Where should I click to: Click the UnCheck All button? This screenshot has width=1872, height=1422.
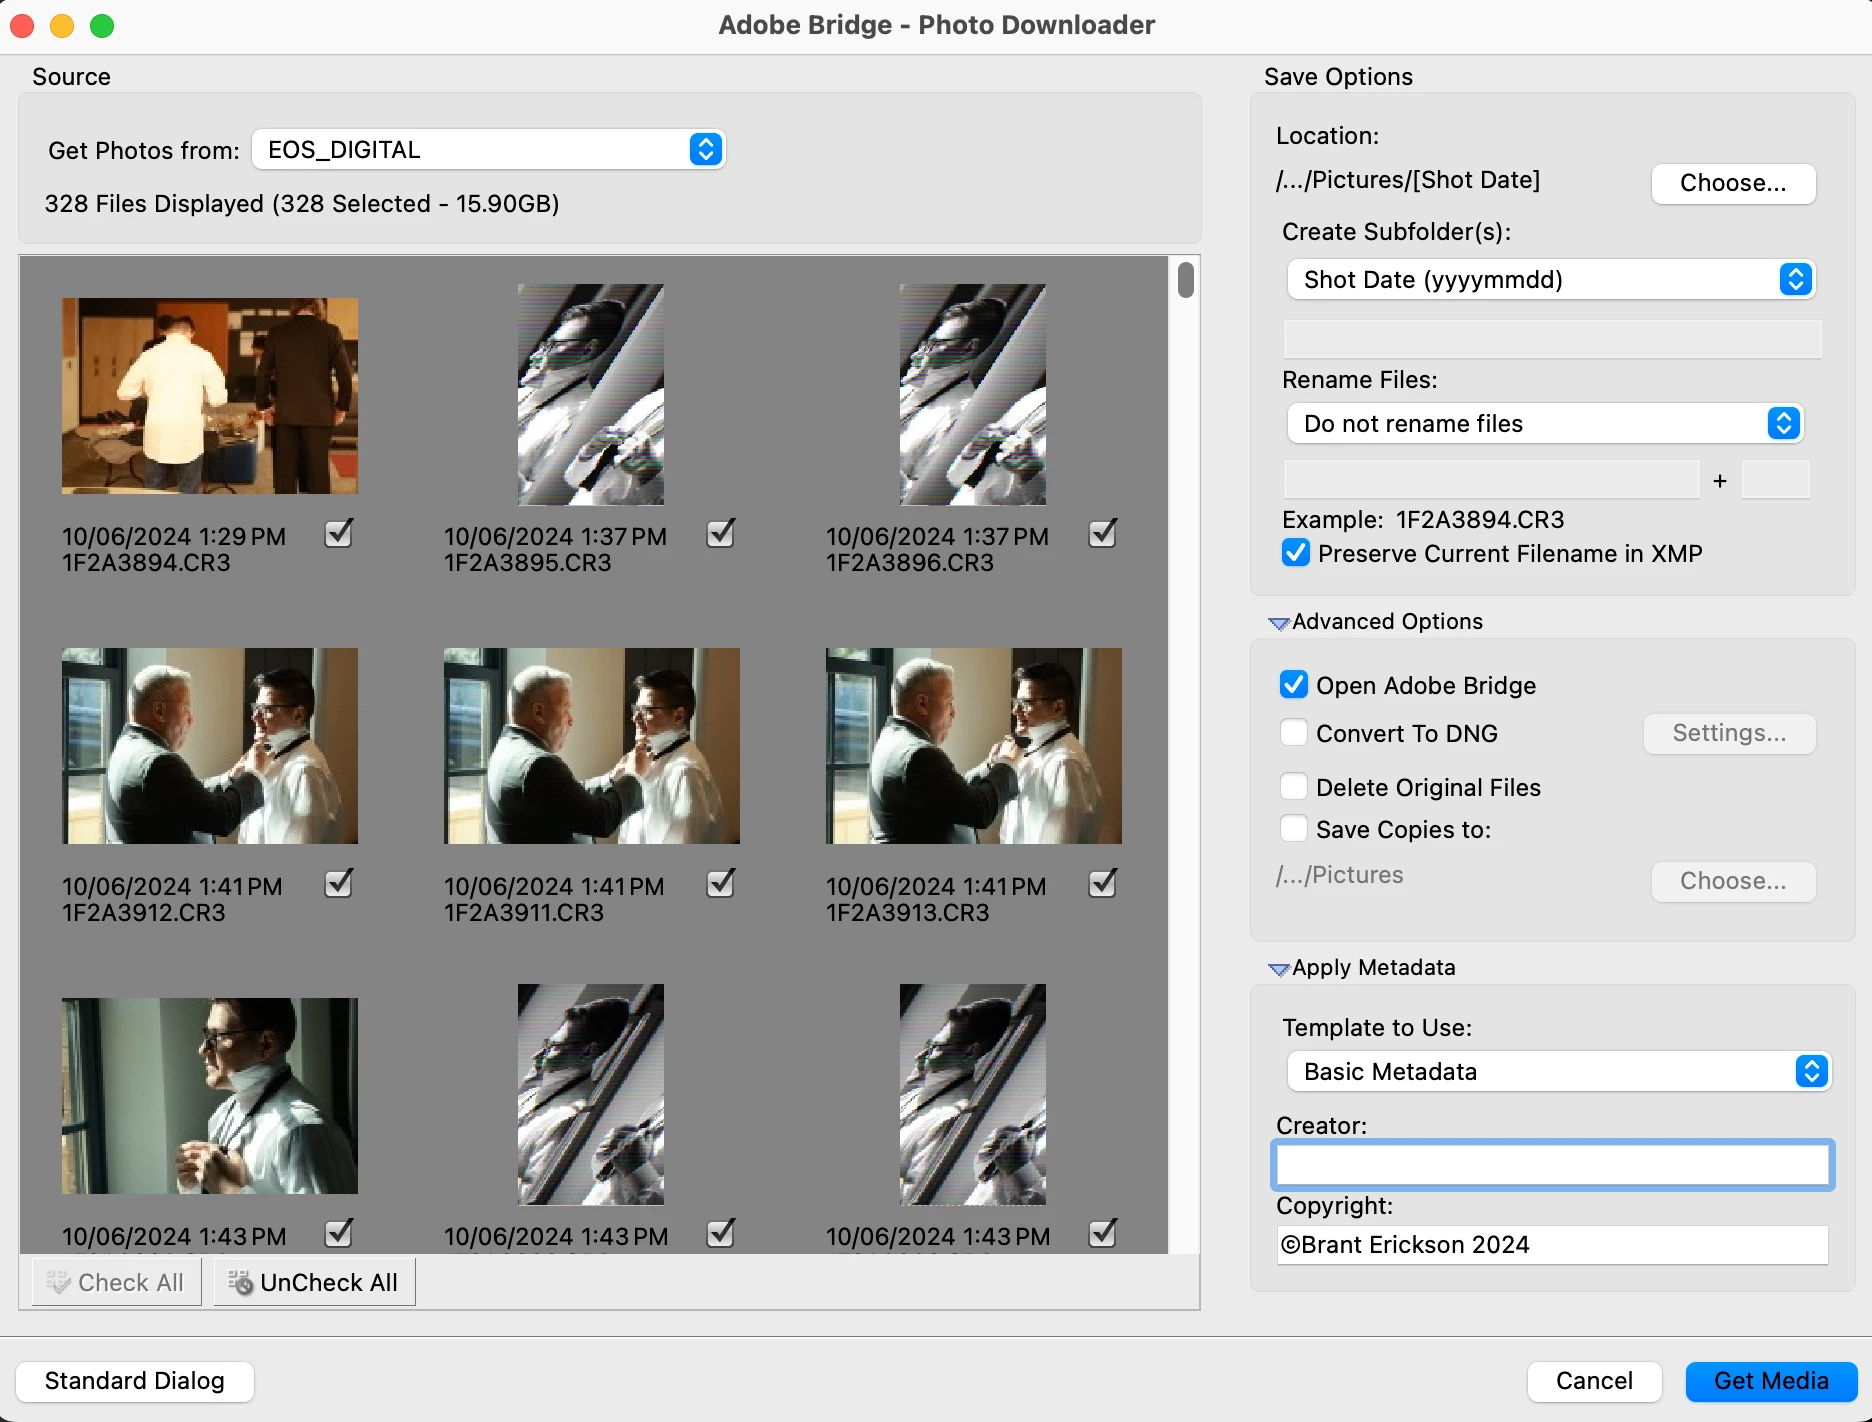click(315, 1283)
